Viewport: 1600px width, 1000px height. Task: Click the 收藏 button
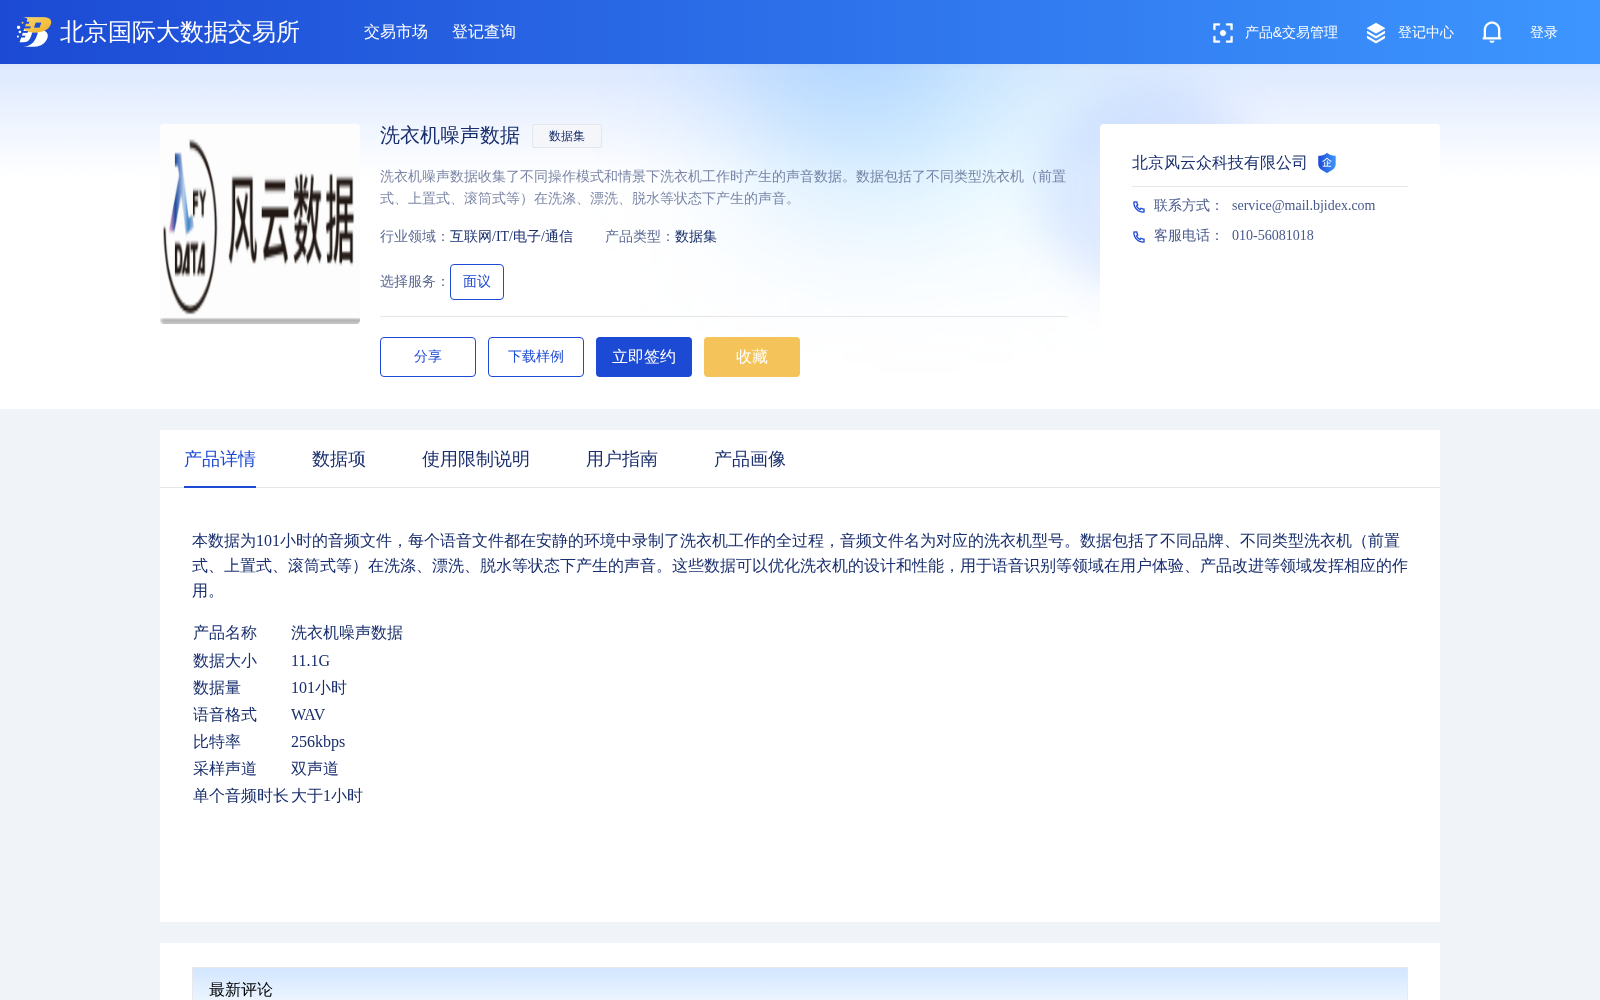coord(752,357)
